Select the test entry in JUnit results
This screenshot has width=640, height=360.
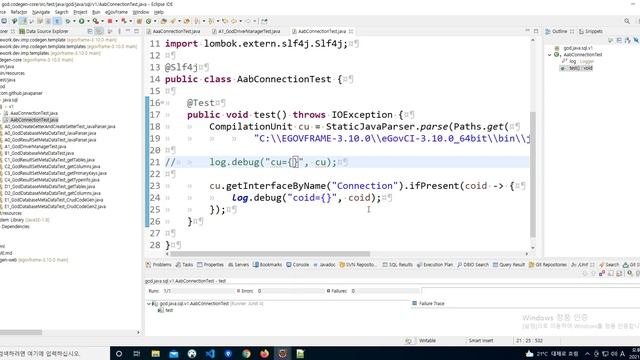point(166,310)
